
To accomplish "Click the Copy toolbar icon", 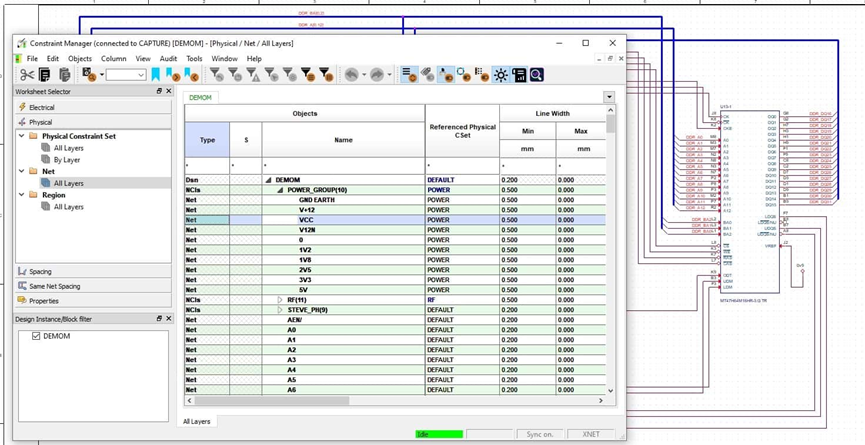I will pos(45,75).
